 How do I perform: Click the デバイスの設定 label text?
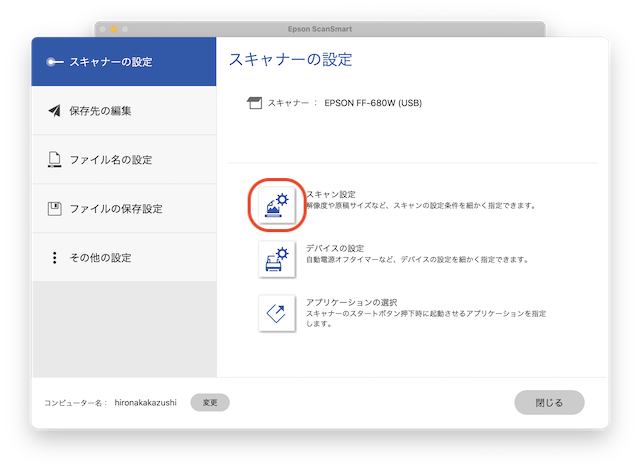335,248
